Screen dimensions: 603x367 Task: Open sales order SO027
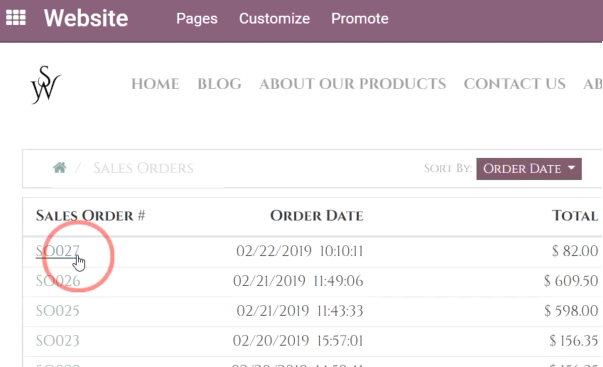click(x=58, y=251)
